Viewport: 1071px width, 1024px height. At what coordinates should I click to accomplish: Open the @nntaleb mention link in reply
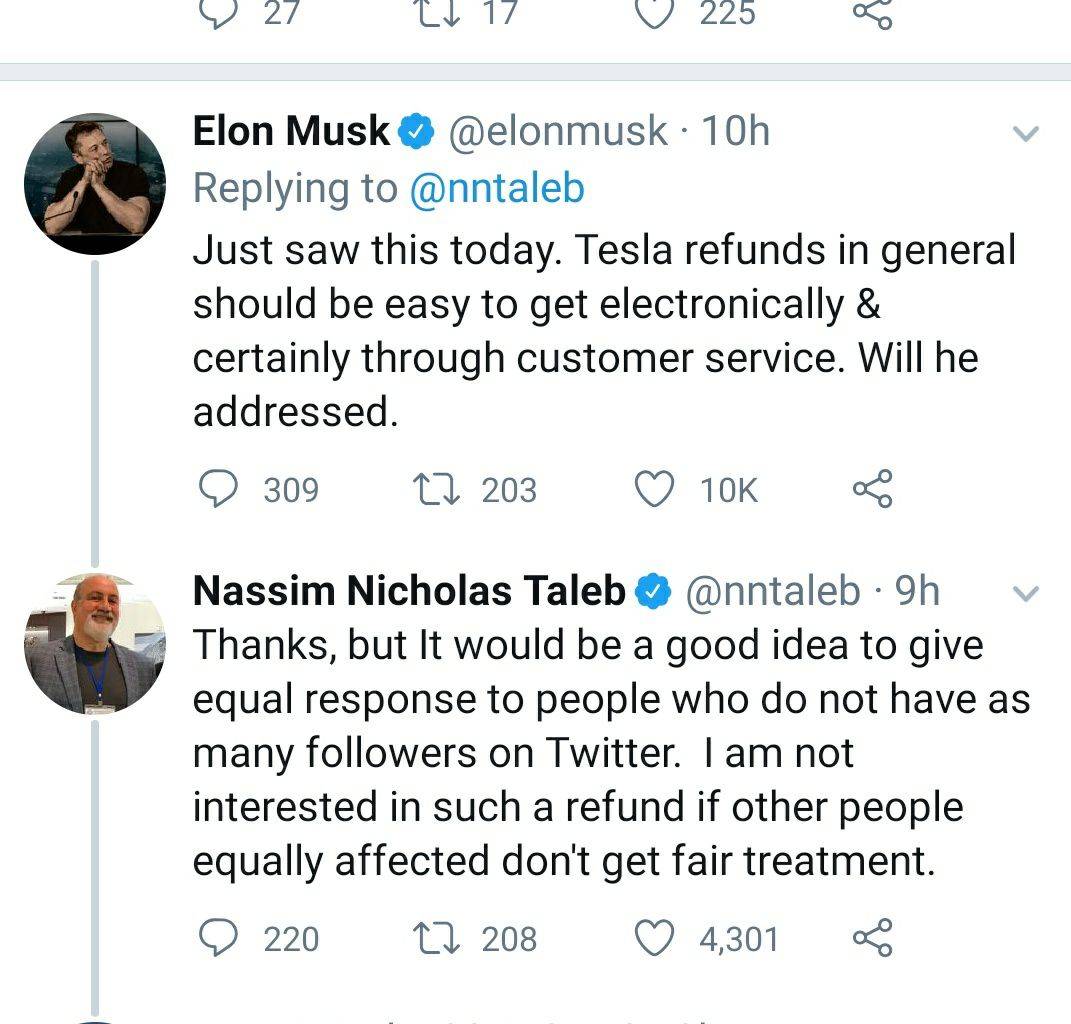(496, 189)
